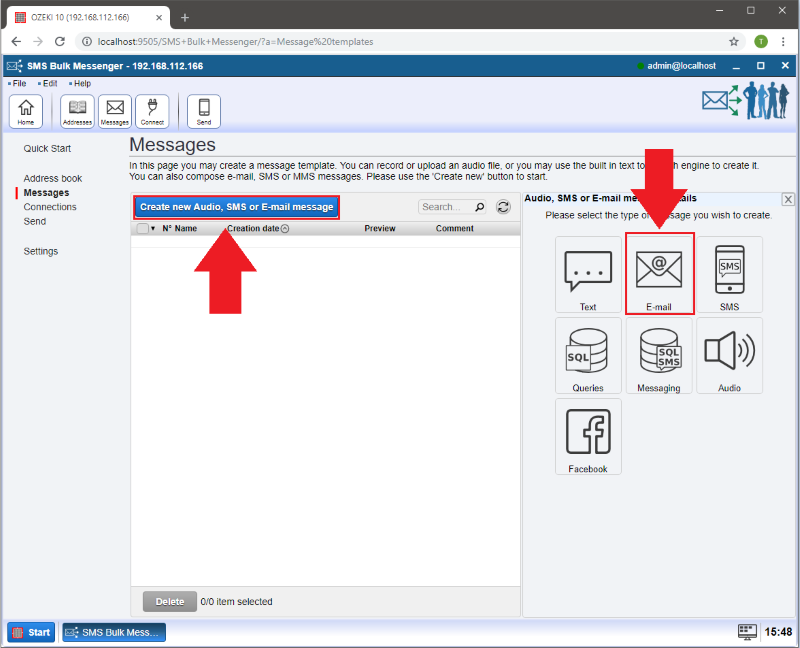Open the Addresses toolbar icon

77,111
